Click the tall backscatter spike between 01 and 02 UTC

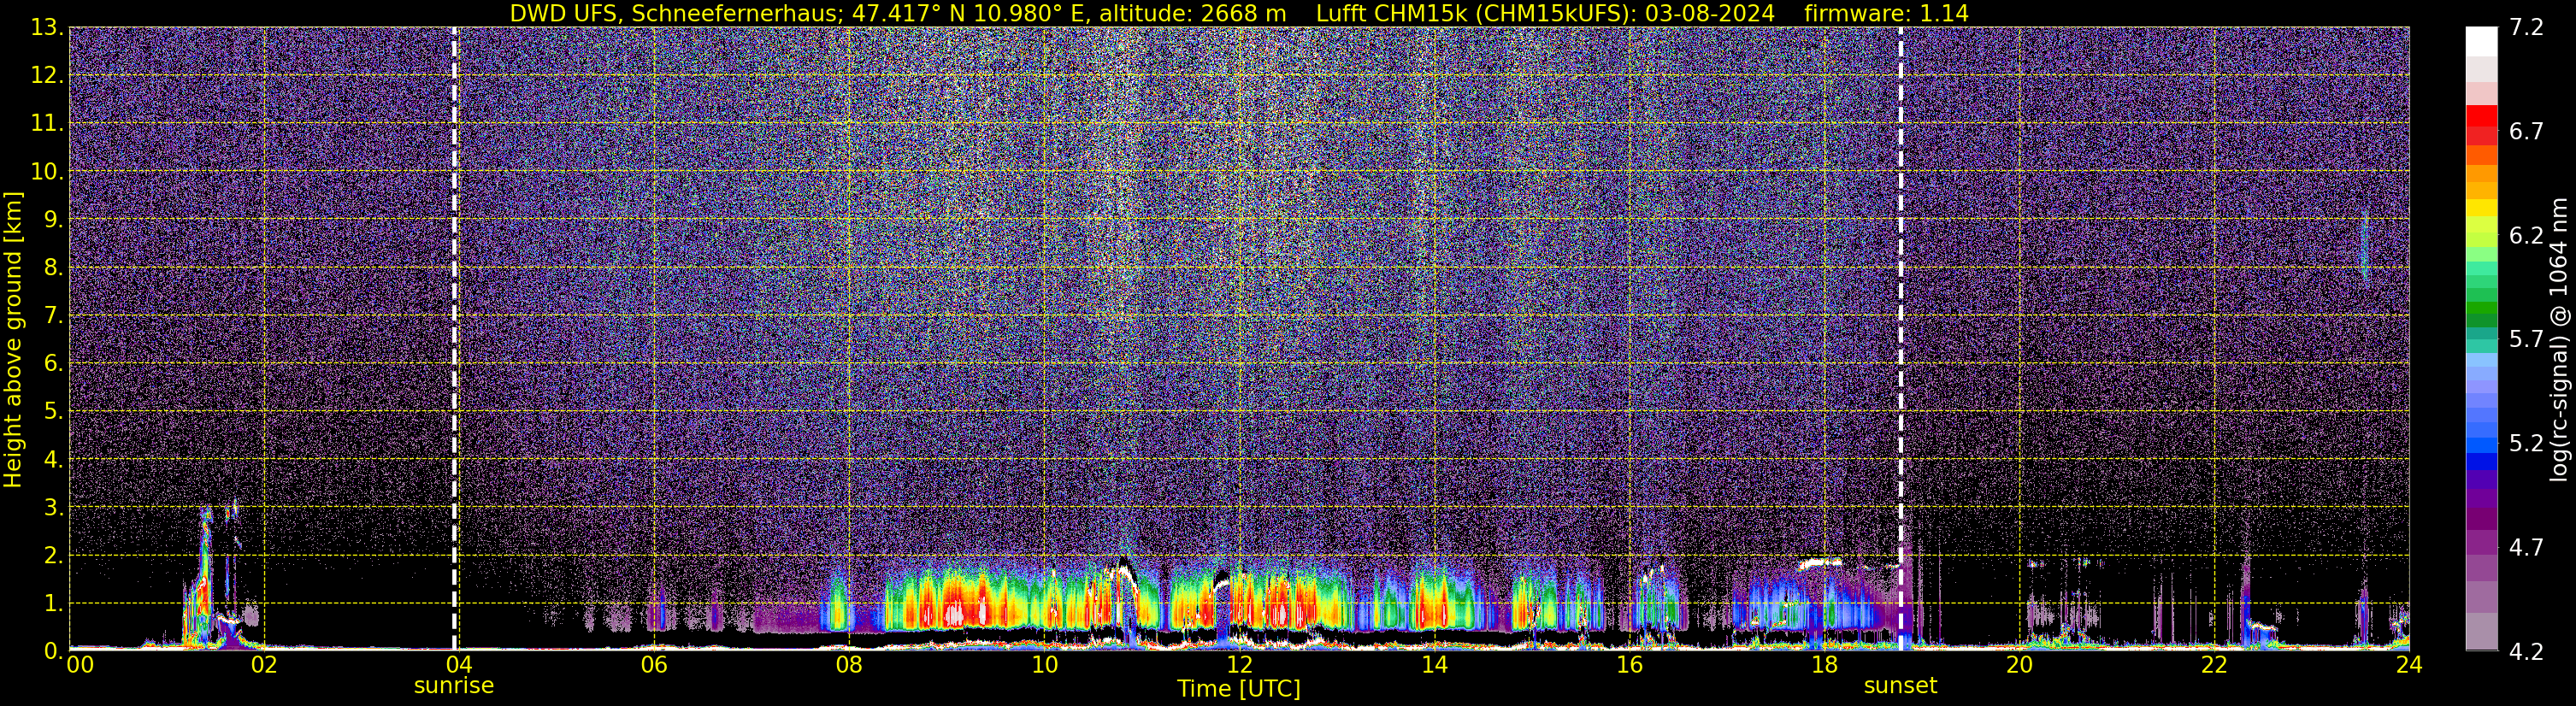pos(204,575)
